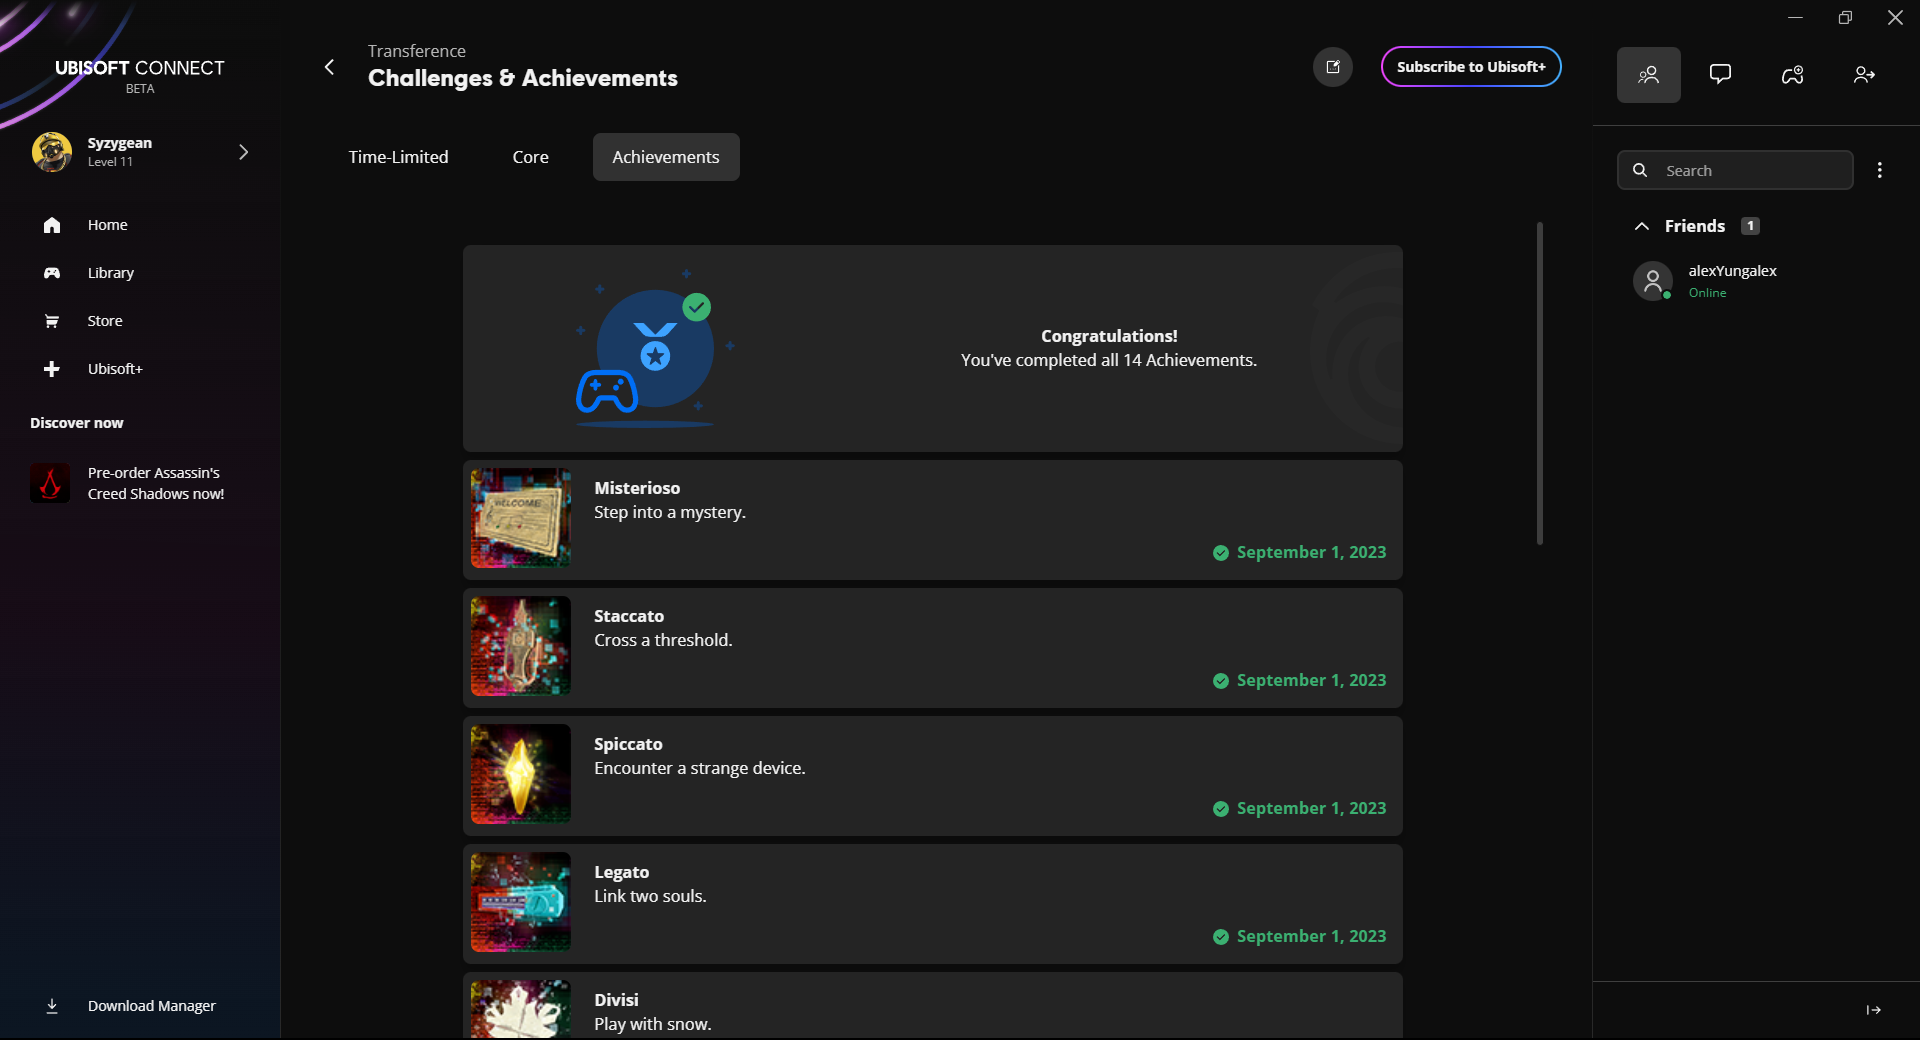Go back using the left arrow

pyautogui.click(x=329, y=67)
